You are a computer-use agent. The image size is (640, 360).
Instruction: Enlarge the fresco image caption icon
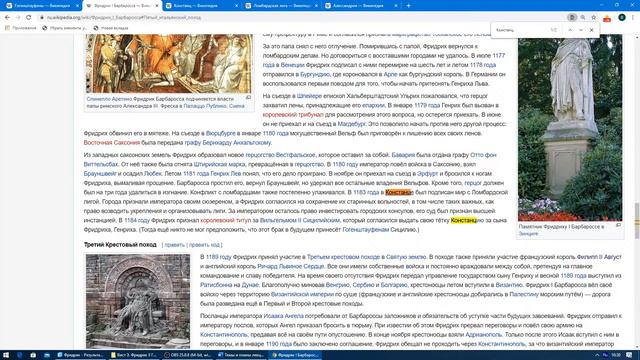pos(248,98)
